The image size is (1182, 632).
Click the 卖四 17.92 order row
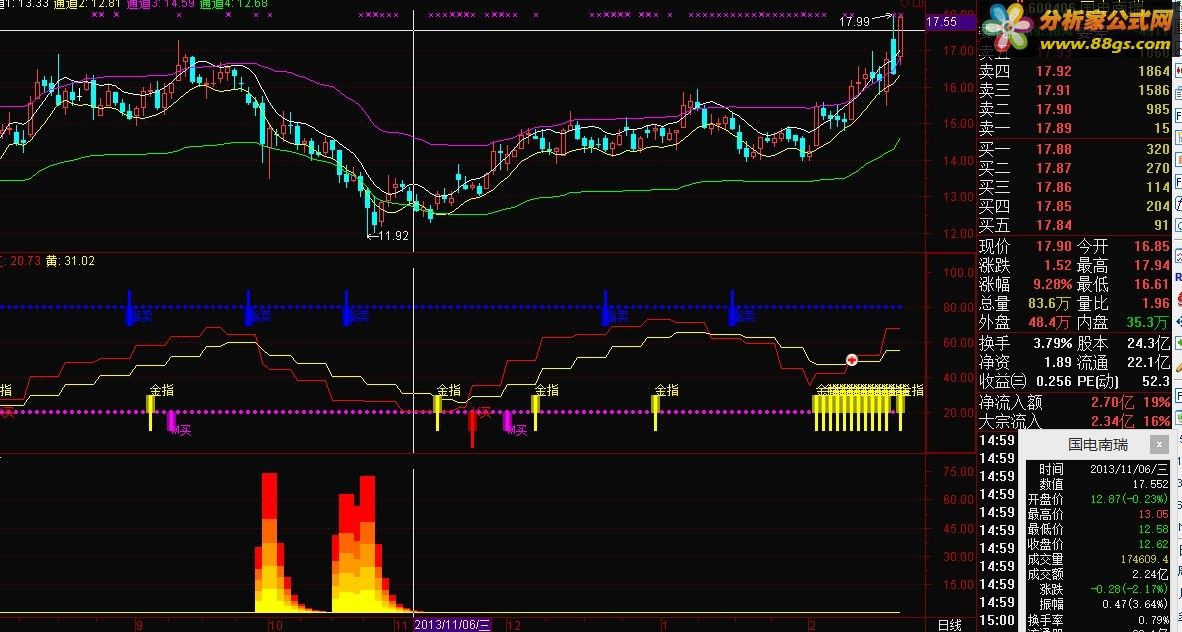coord(1074,71)
